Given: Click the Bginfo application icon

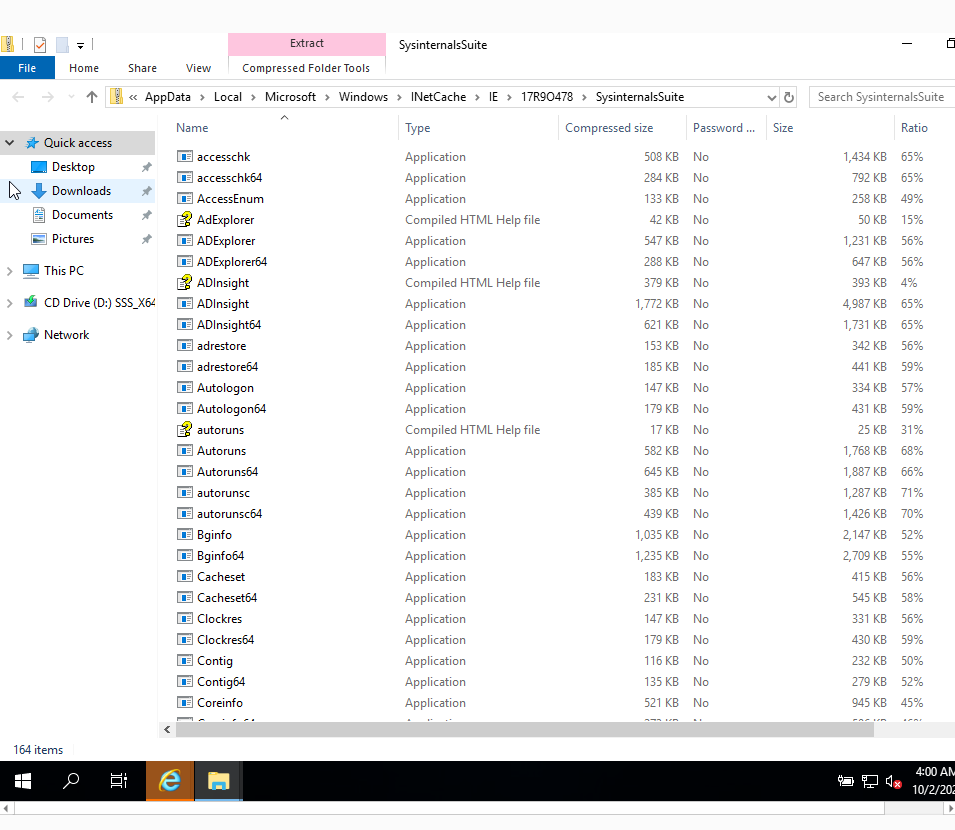Looking at the screenshot, I should pyautogui.click(x=185, y=535).
